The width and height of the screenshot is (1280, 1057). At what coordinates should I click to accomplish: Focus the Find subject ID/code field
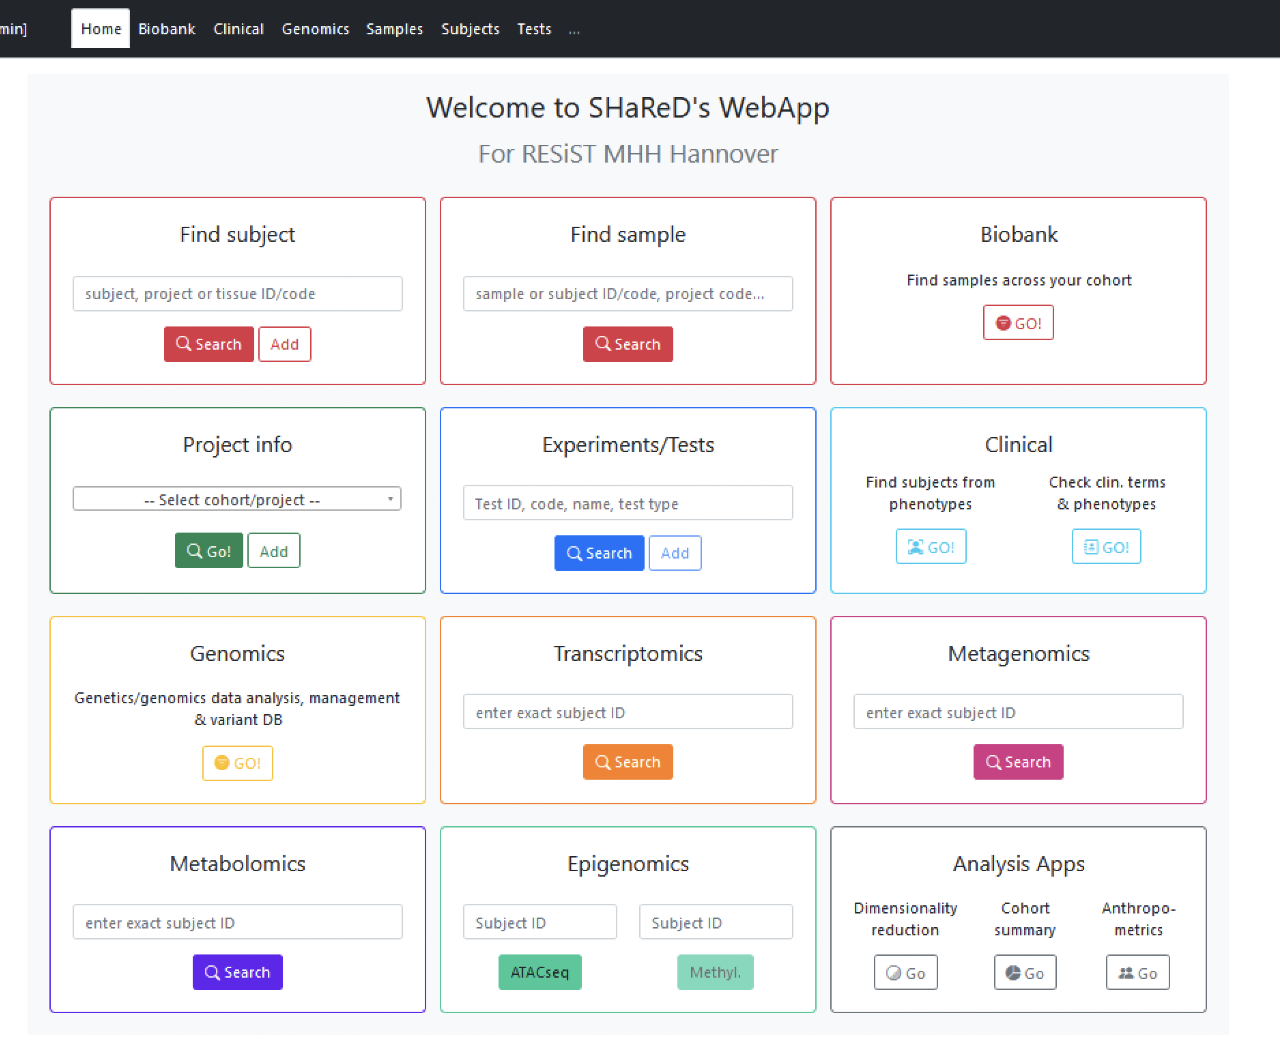(238, 294)
